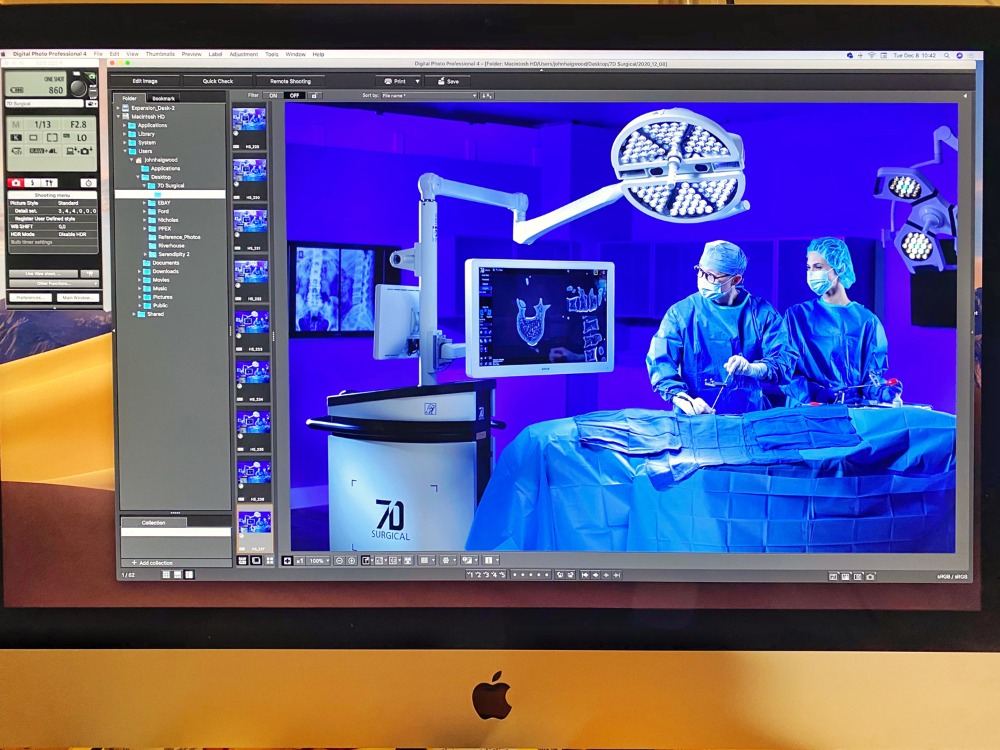This screenshot has width=1000, height=750.
Task: Collapse the 7D Surgical folder
Action: (145, 186)
